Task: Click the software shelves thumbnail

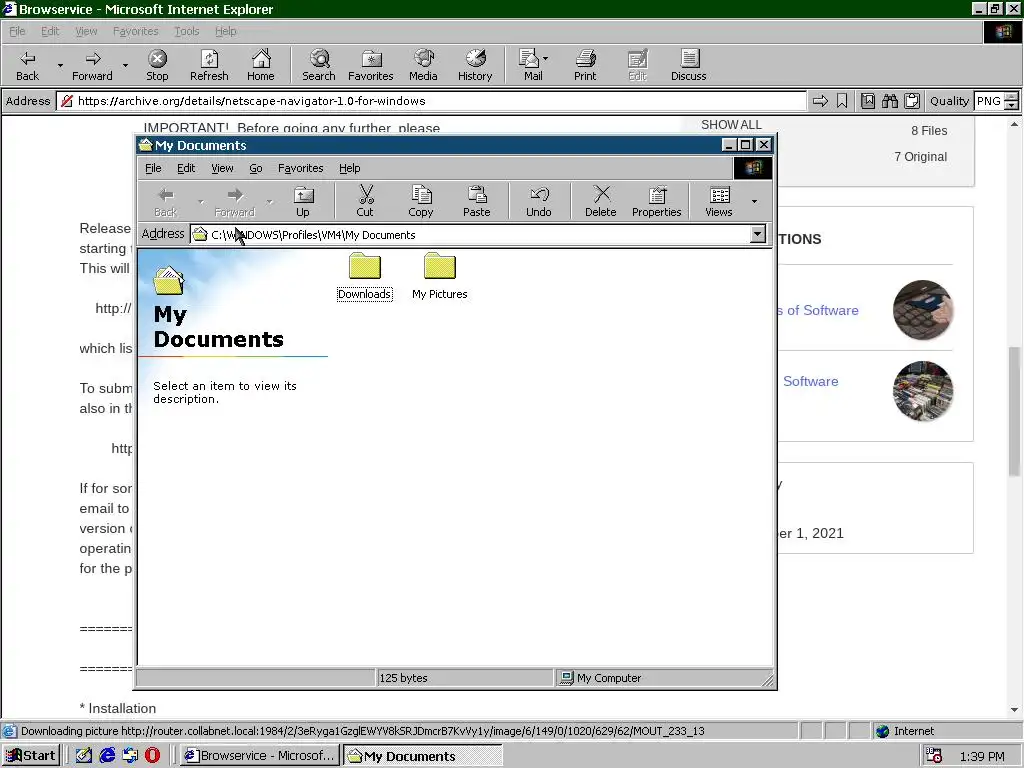Action: pyautogui.click(x=923, y=391)
